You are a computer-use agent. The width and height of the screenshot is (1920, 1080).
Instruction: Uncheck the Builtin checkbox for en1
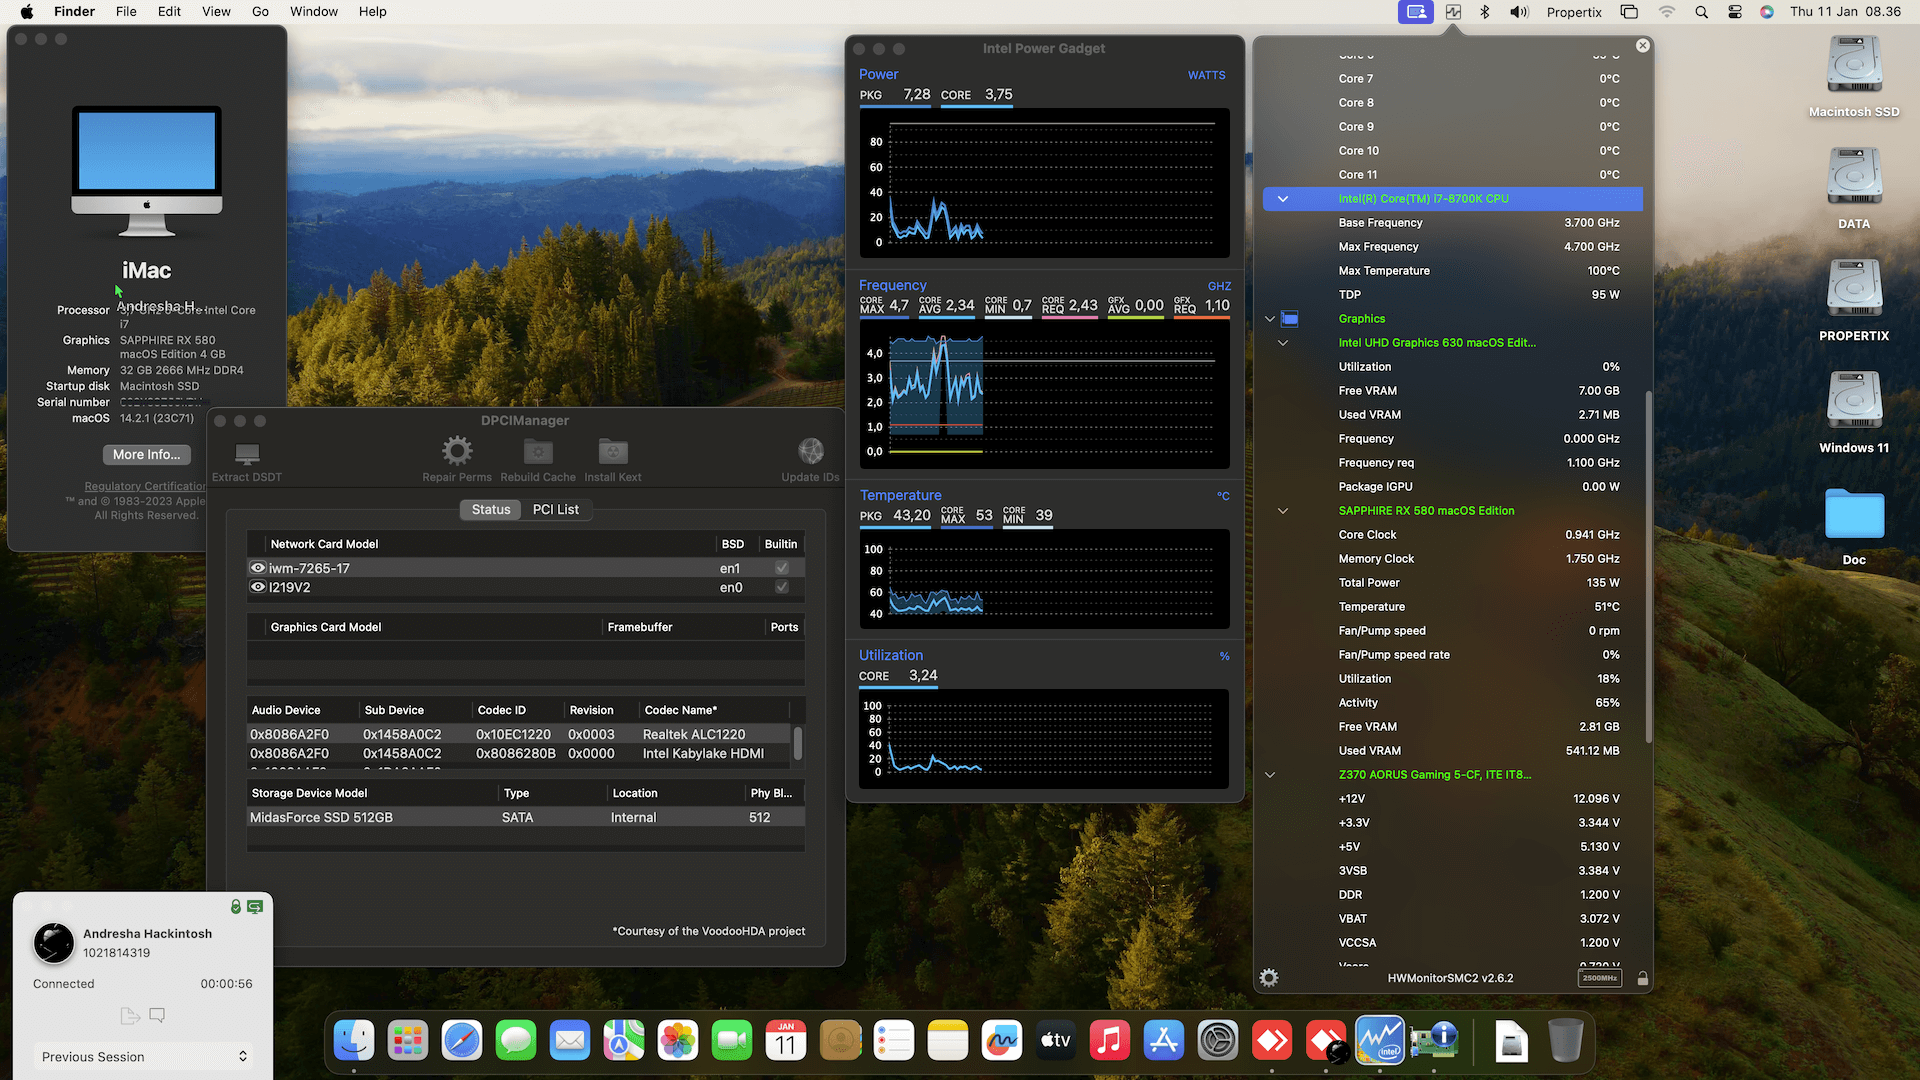click(781, 567)
